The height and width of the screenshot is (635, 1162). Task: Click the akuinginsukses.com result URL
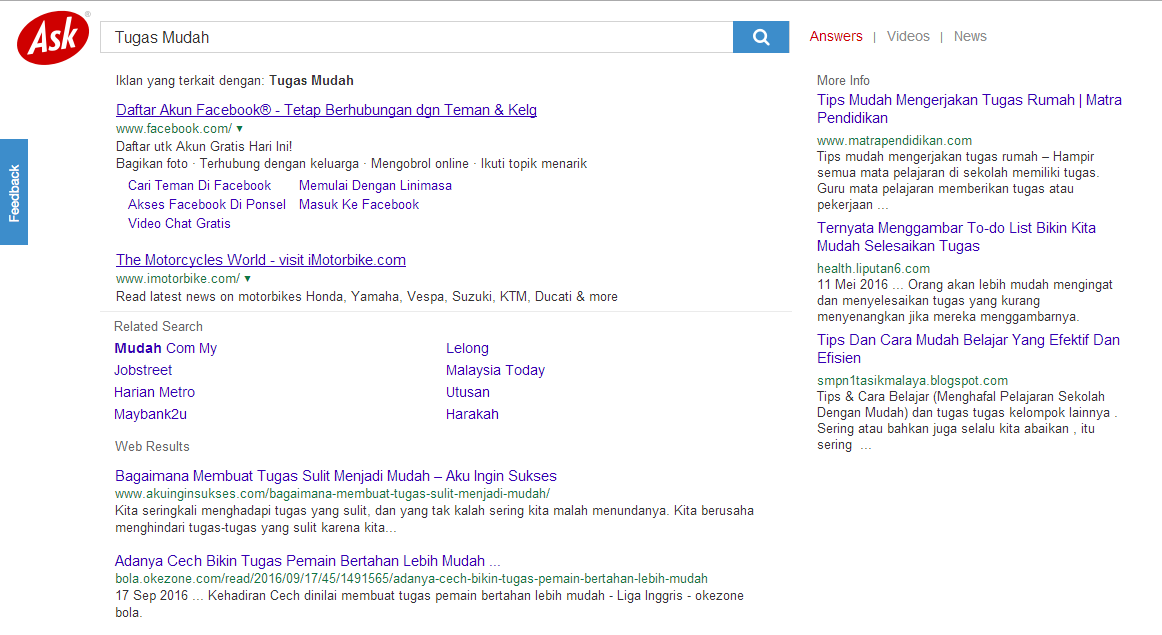[x=332, y=493]
